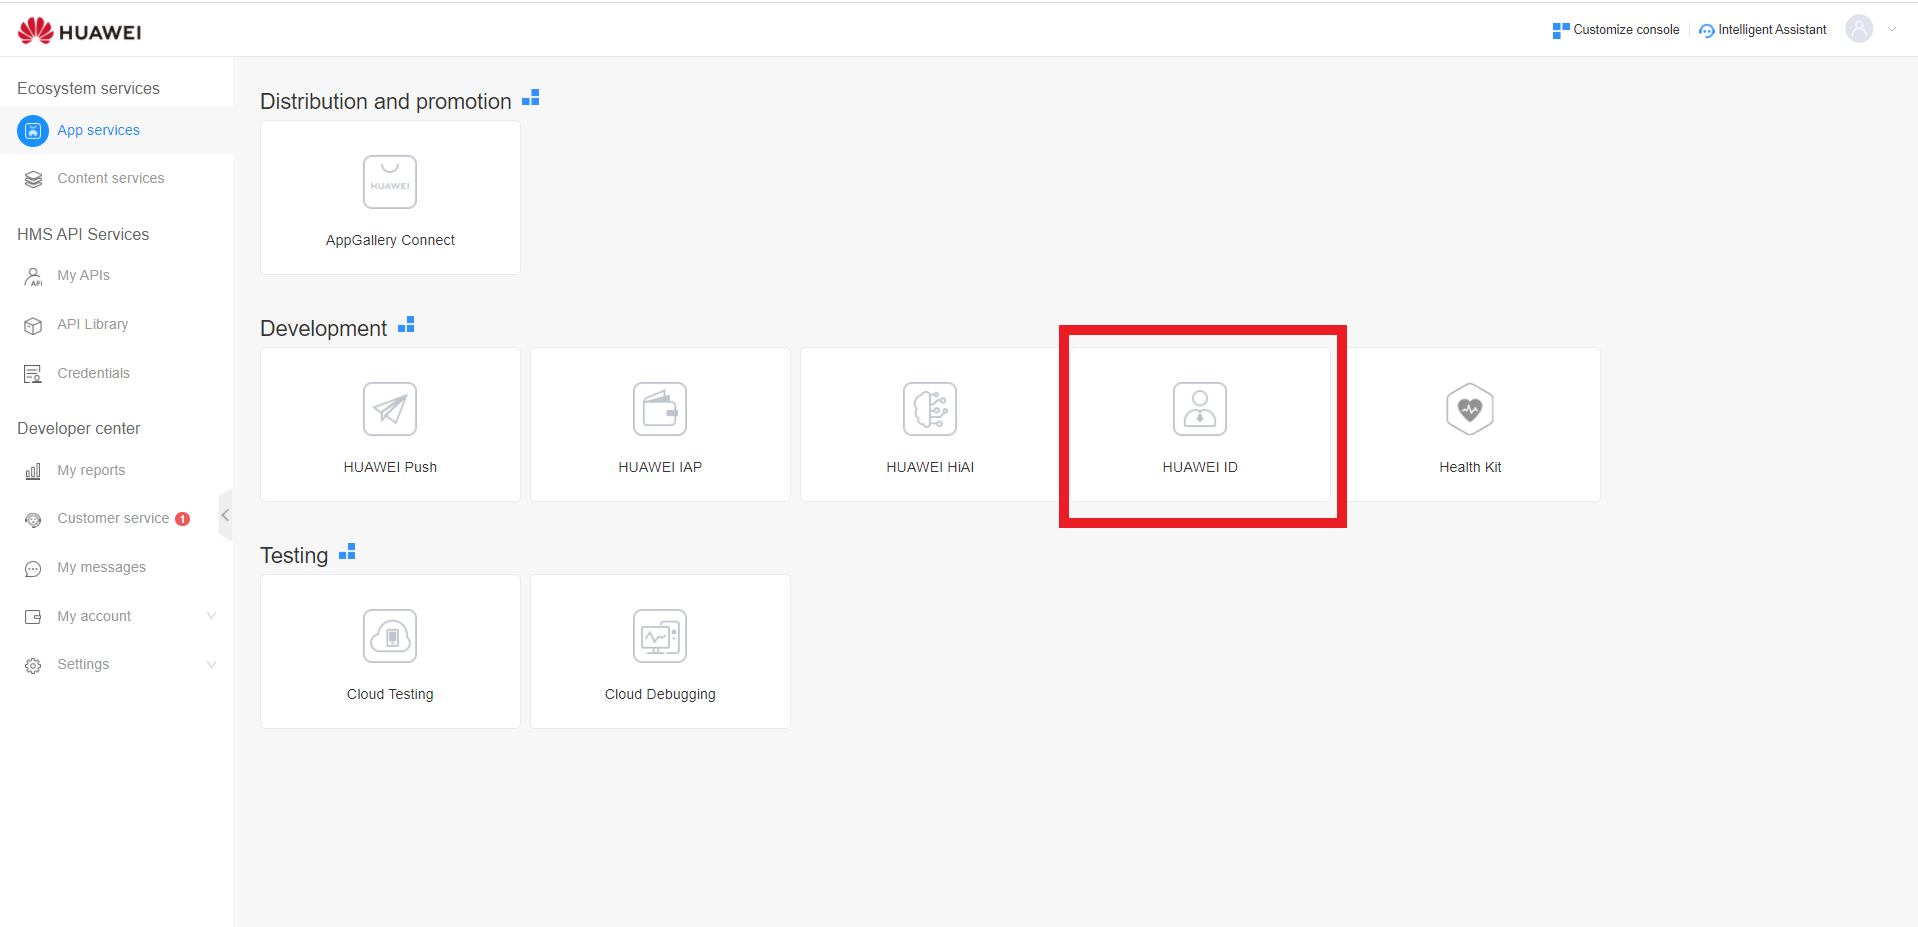Collapse the sidebar using the arrow handle

225,515
